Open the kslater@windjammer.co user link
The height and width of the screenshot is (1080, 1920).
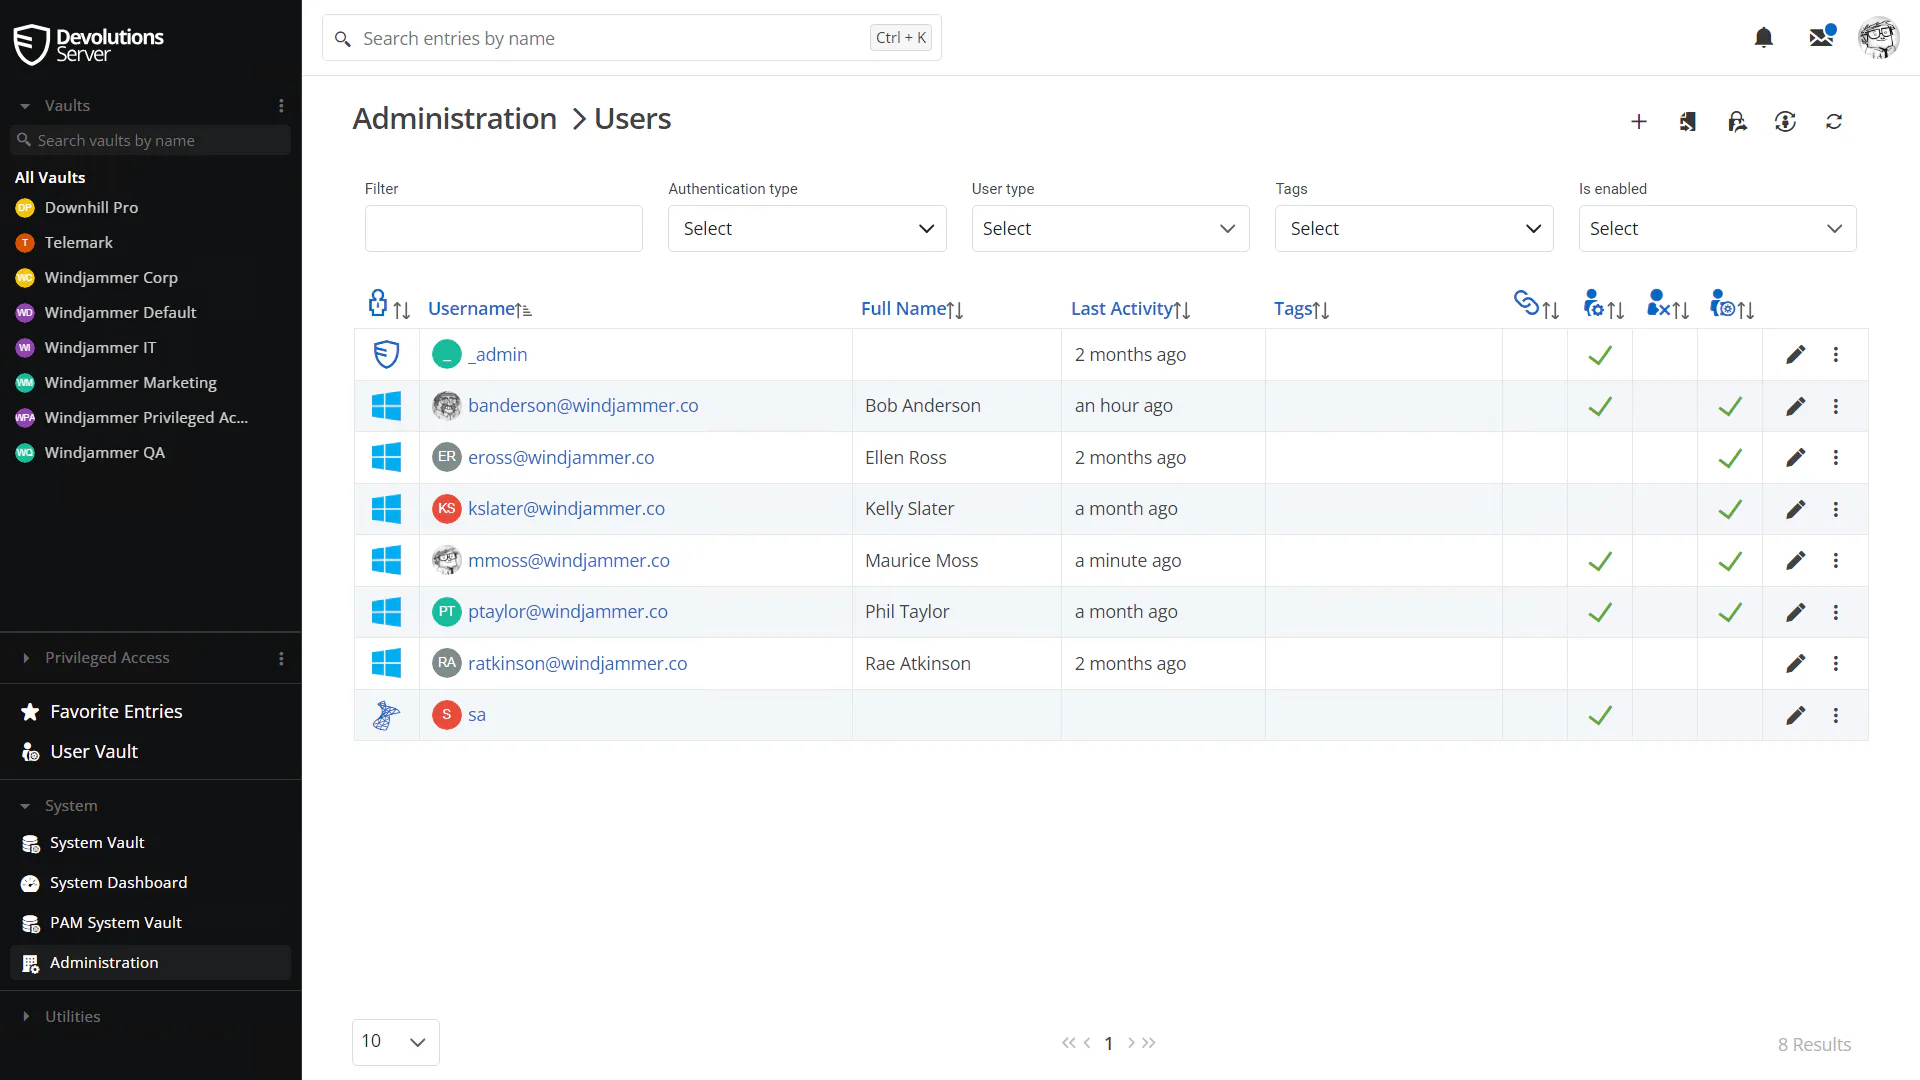566,509
